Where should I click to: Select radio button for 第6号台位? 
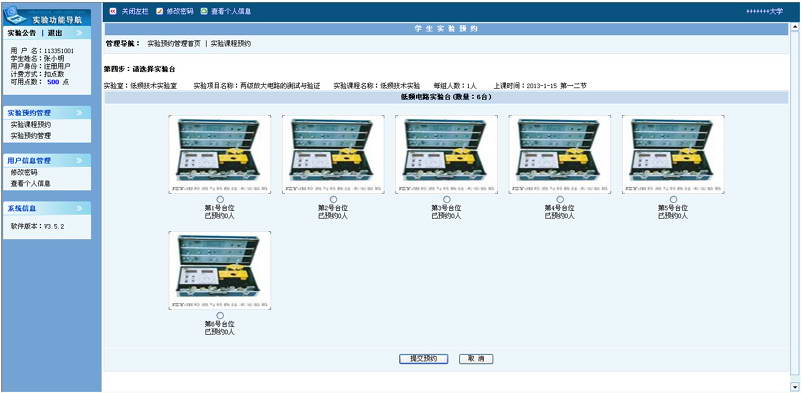pos(220,315)
